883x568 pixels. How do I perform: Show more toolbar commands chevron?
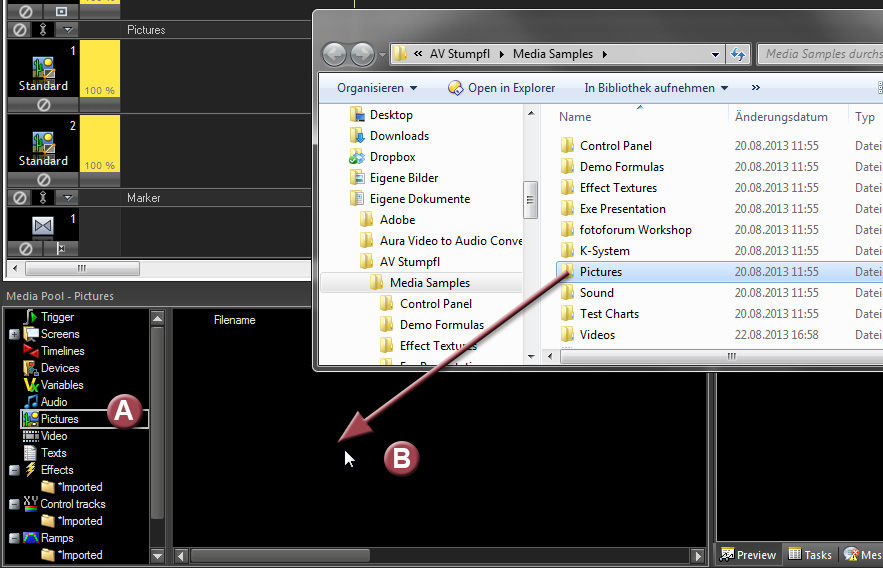tap(755, 87)
